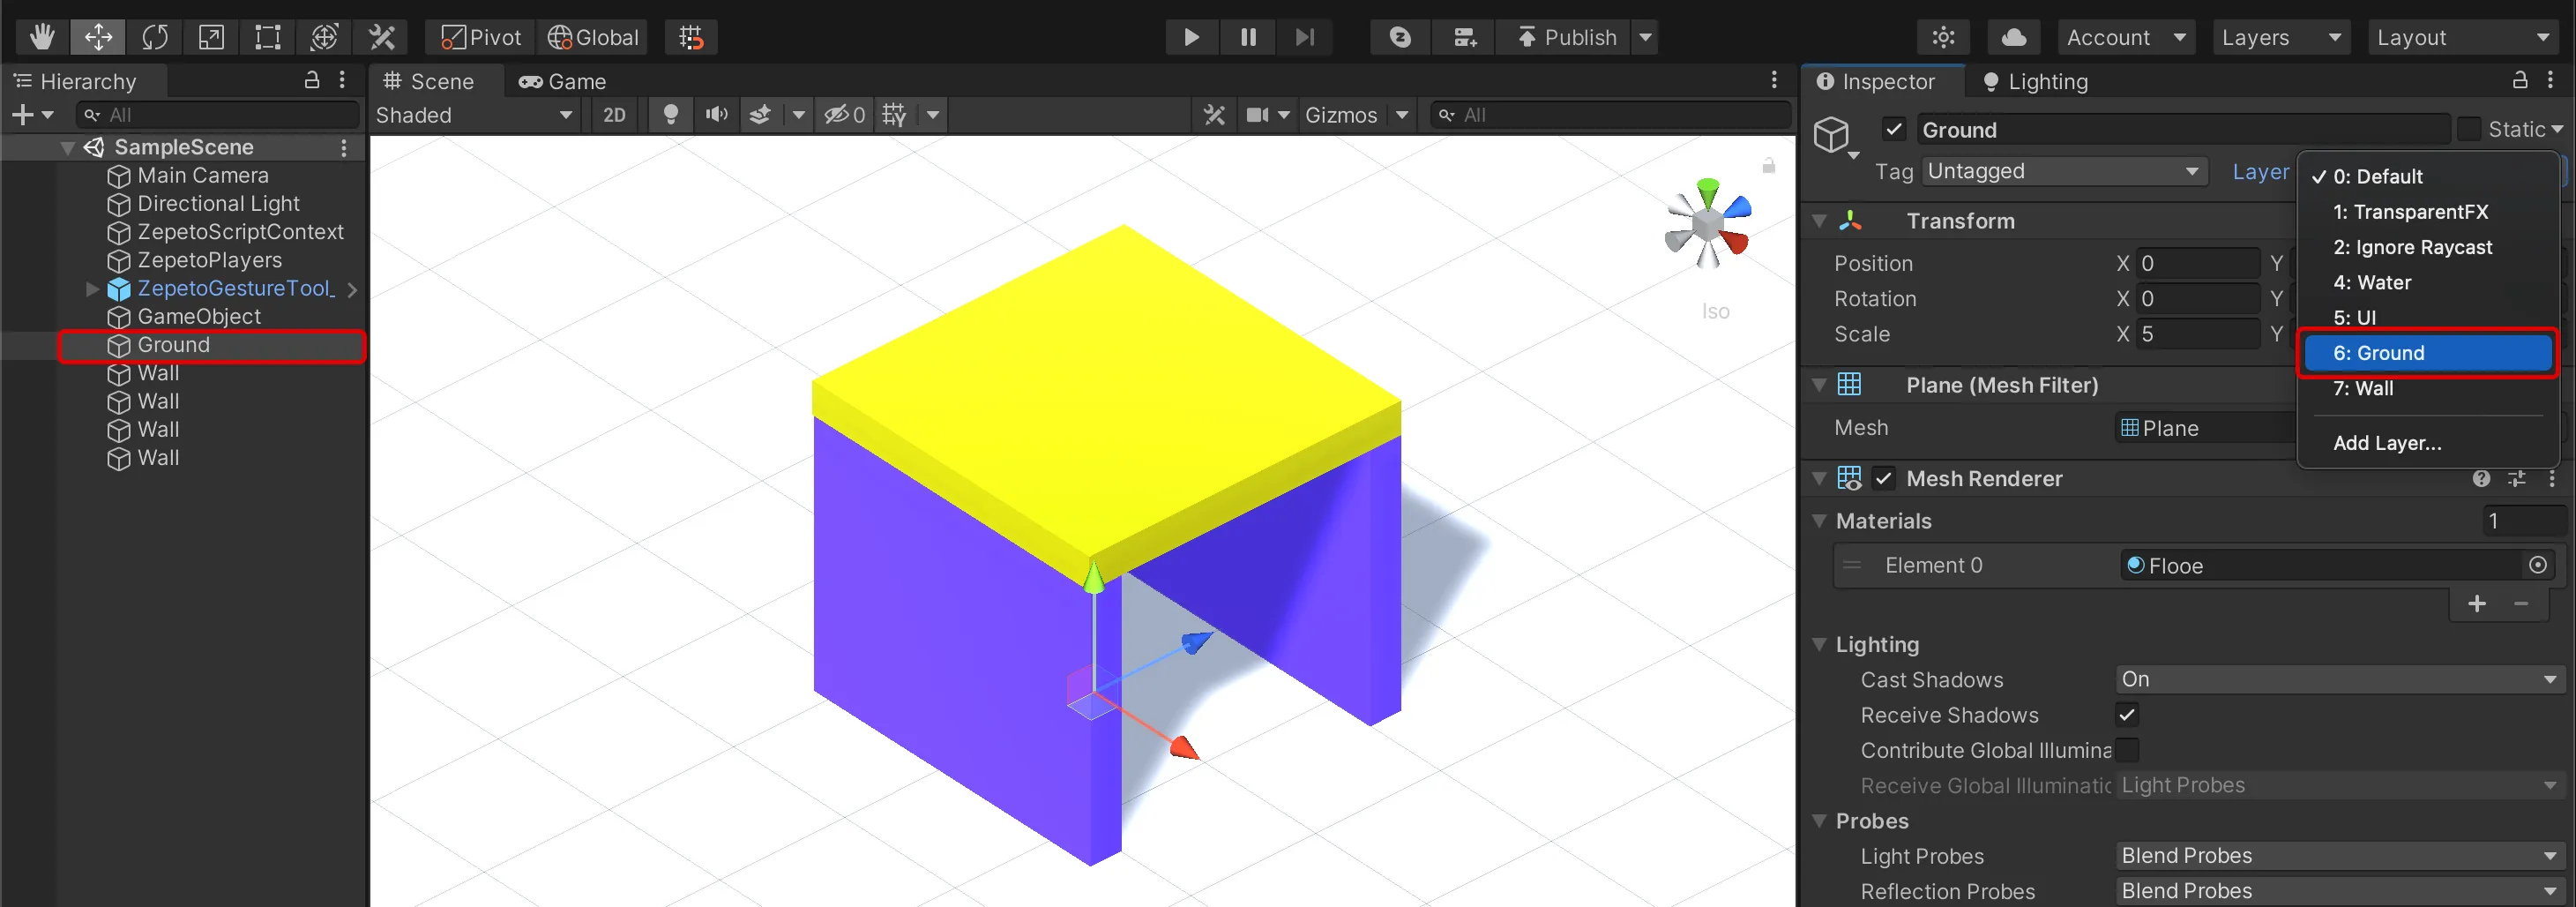
Task: Choose layer 7: Wall
Action: 2427,388
